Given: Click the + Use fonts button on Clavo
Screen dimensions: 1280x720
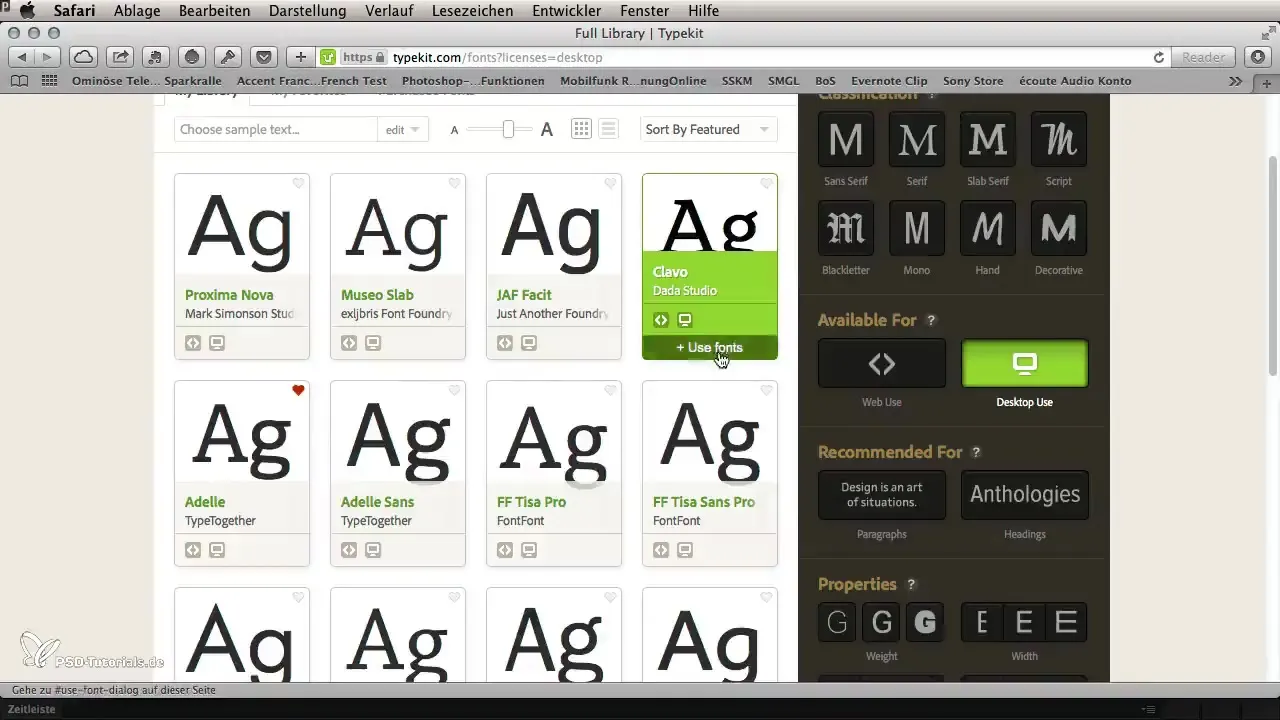Looking at the screenshot, I should click(x=710, y=348).
